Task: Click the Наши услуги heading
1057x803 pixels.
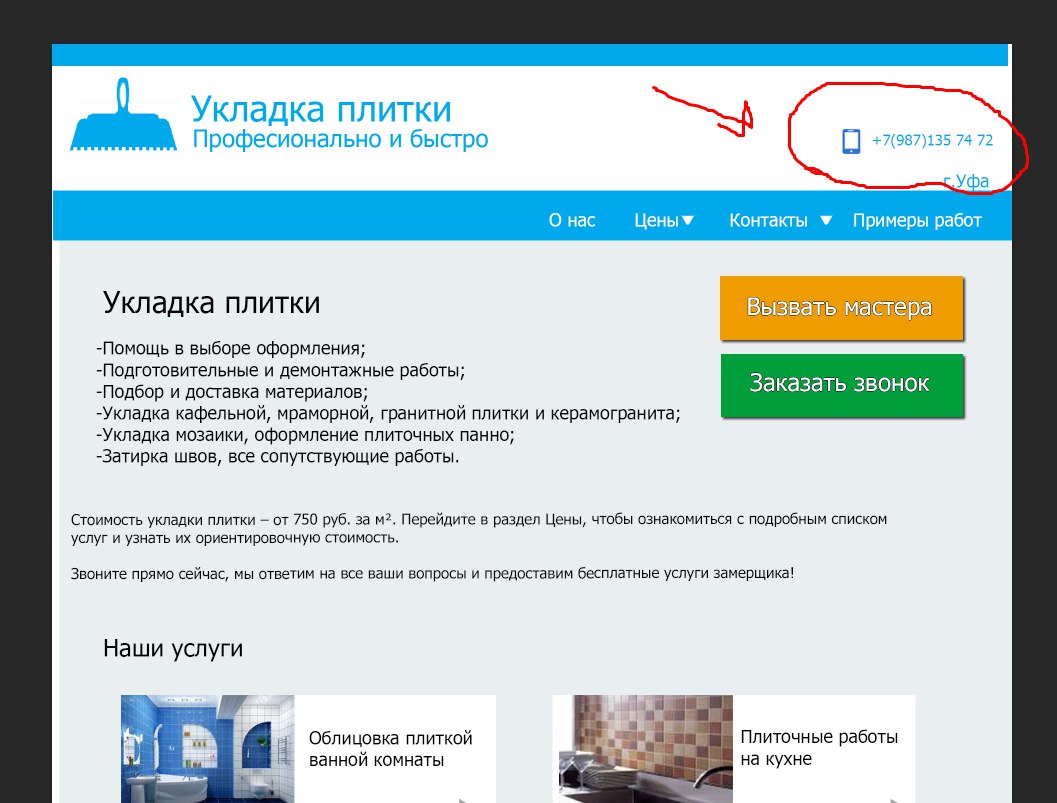Action: pyautogui.click(x=173, y=648)
